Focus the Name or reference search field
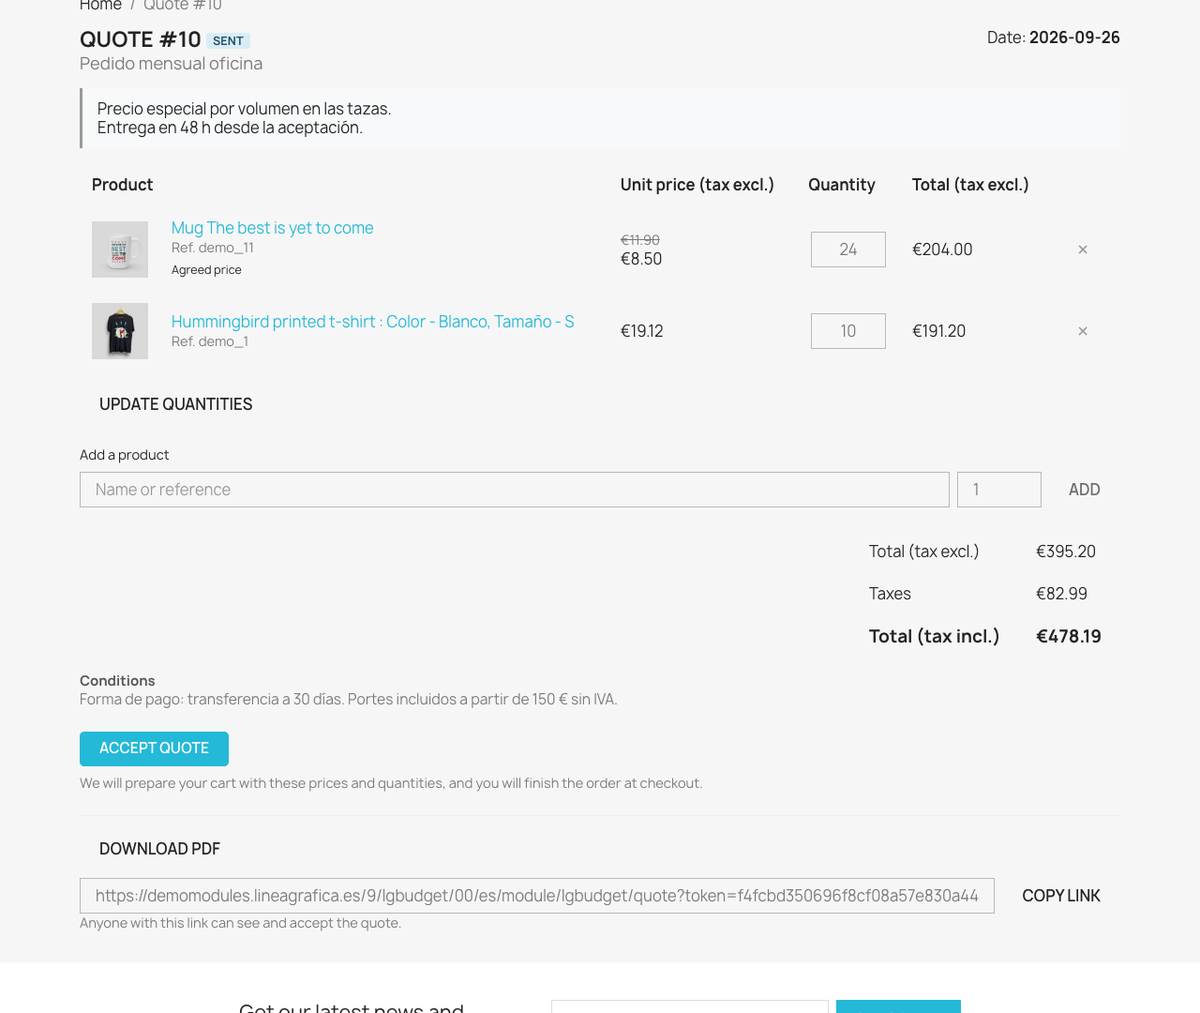 [514, 490]
